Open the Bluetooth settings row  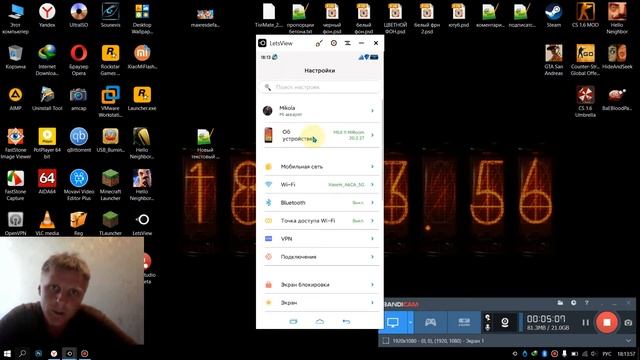(320, 202)
